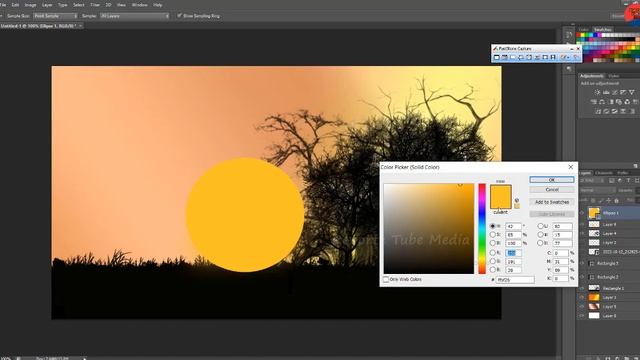The height and width of the screenshot is (360, 640).
Task: Click FastStone Capture active window icon
Action: pos(497,57)
